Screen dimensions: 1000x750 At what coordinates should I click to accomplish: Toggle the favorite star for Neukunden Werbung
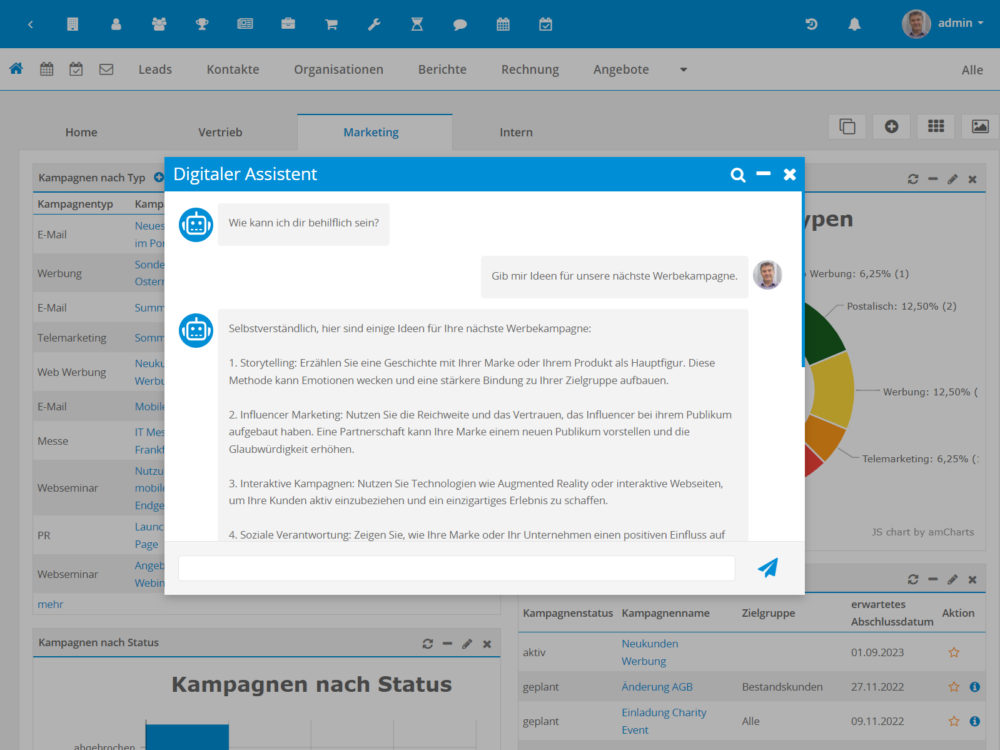pos(954,653)
